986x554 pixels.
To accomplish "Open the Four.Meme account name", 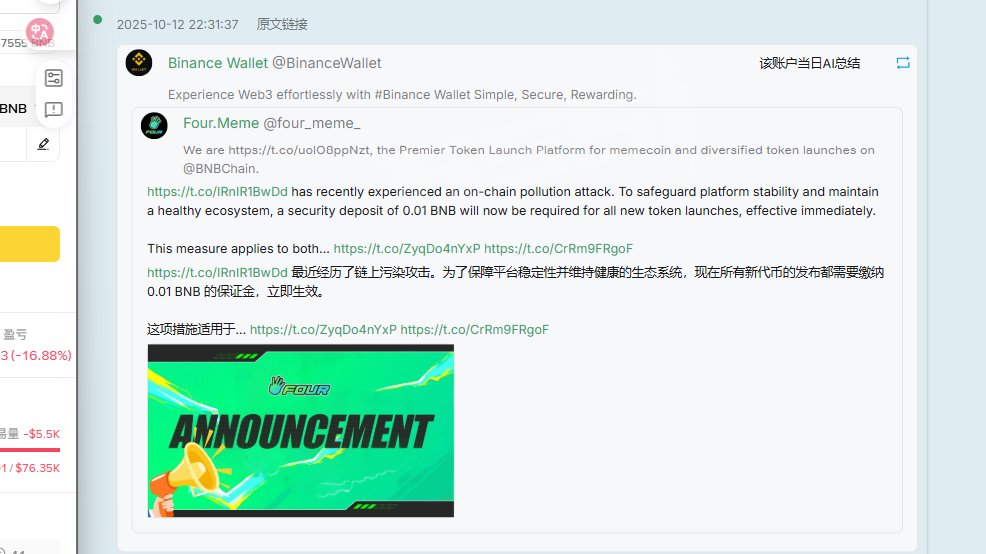I will point(221,123).
